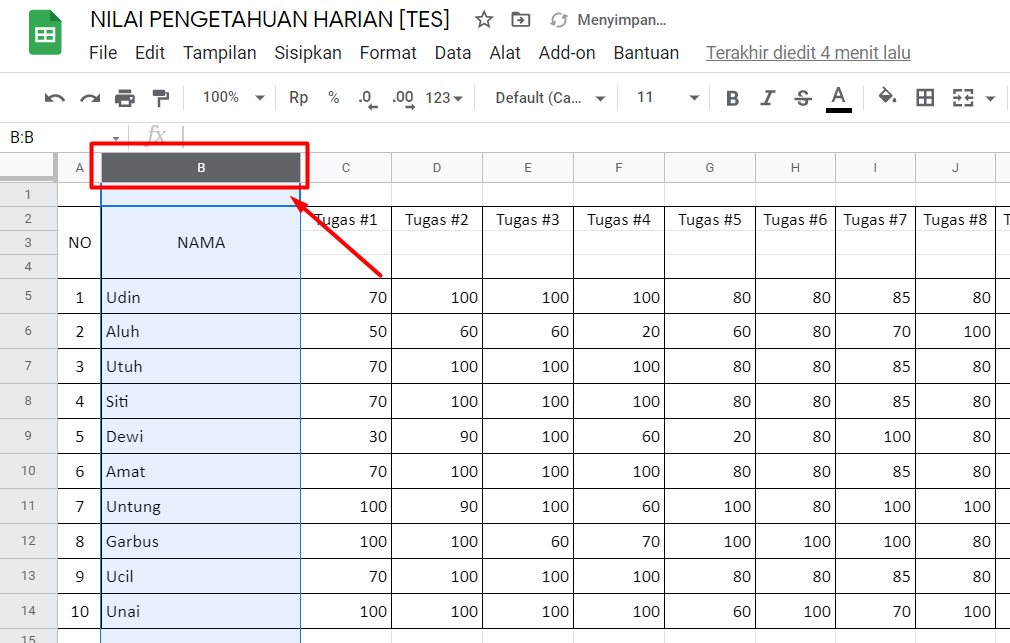The width and height of the screenshot is (1010, 643).
Task: Open the Default font family dropdown
Action: (549, 98)
